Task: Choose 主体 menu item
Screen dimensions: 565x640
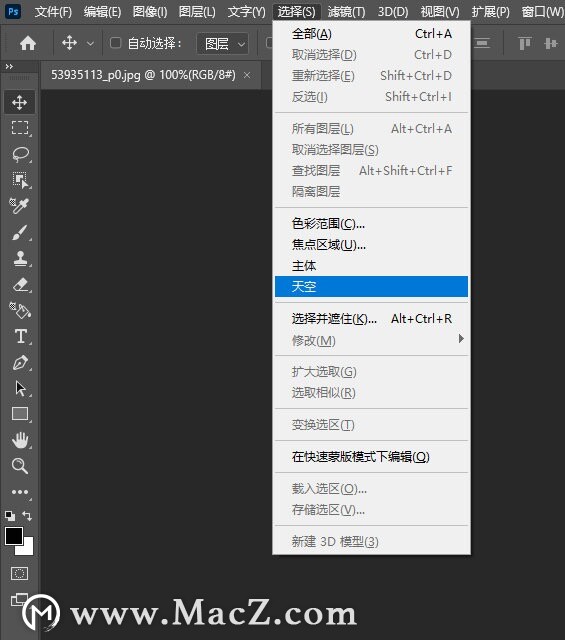Action: click(x=371, y=266)
